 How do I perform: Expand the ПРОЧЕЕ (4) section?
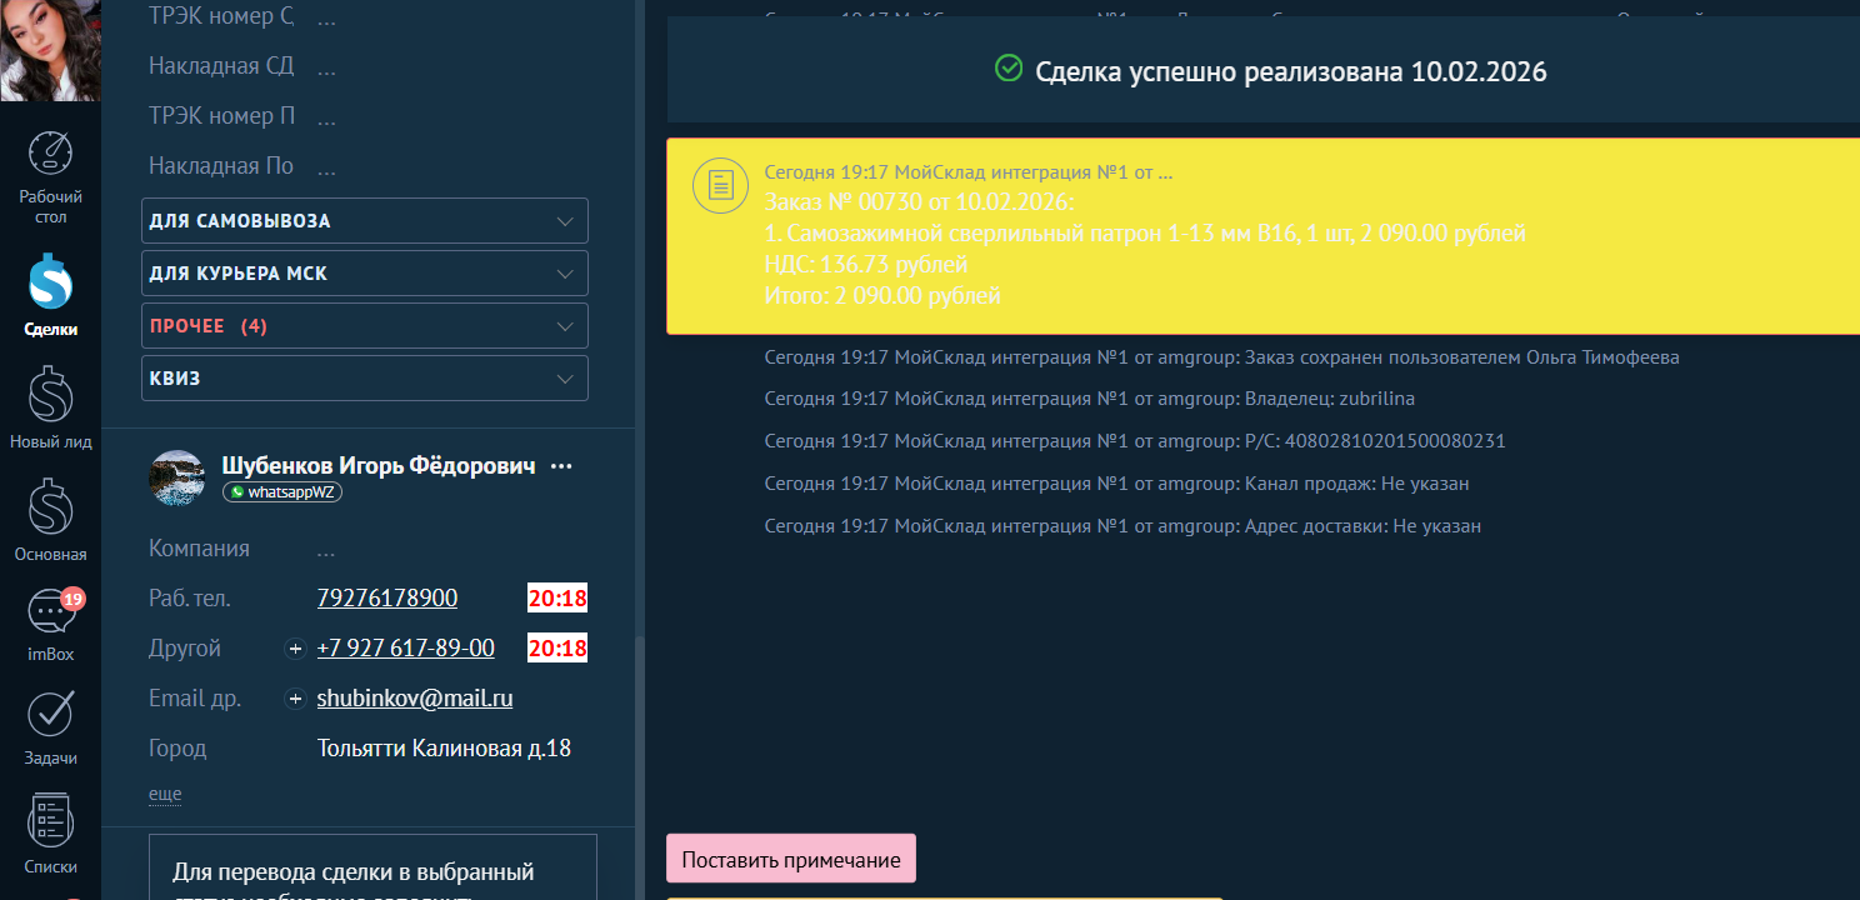364,326
